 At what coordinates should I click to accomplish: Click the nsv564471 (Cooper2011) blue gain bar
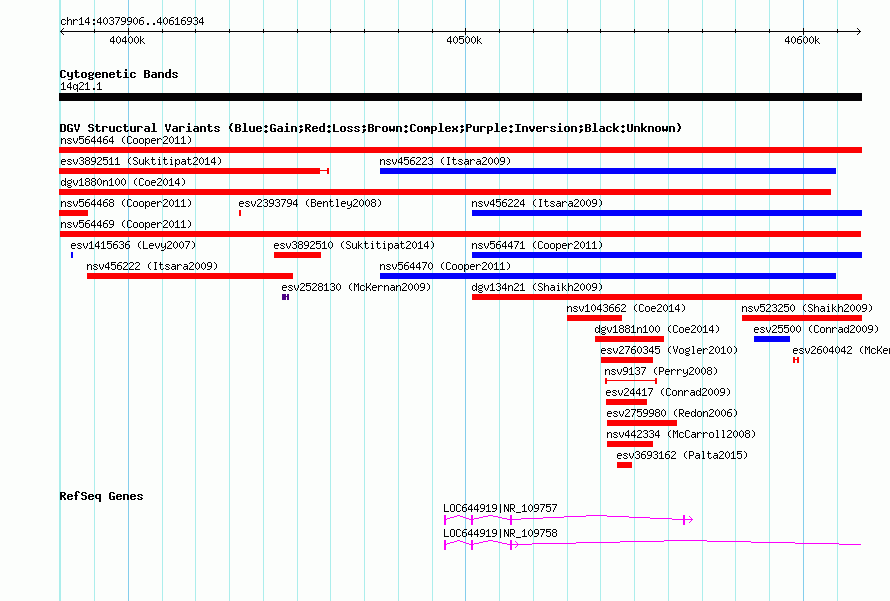coord(667,255)
